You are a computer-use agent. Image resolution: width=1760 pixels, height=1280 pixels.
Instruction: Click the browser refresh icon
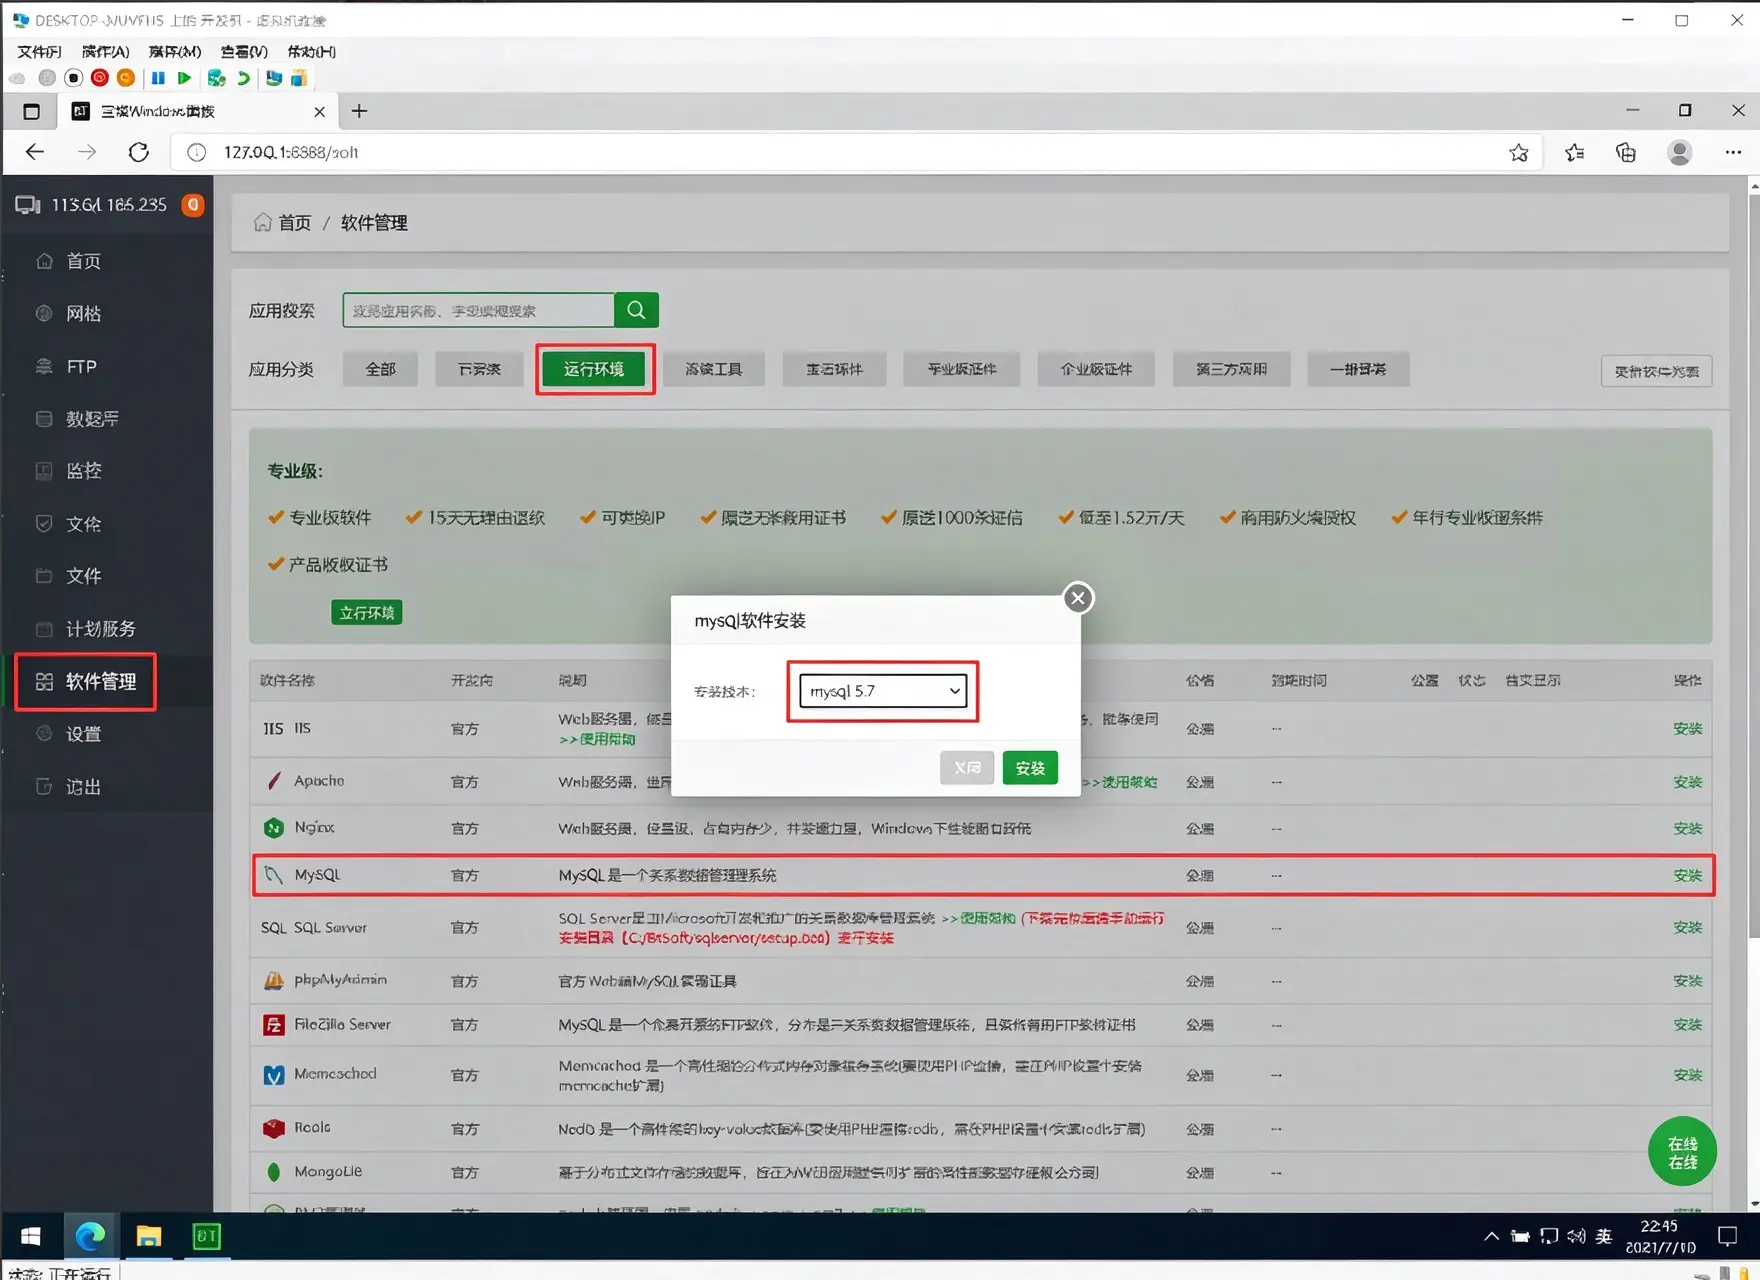139,152
